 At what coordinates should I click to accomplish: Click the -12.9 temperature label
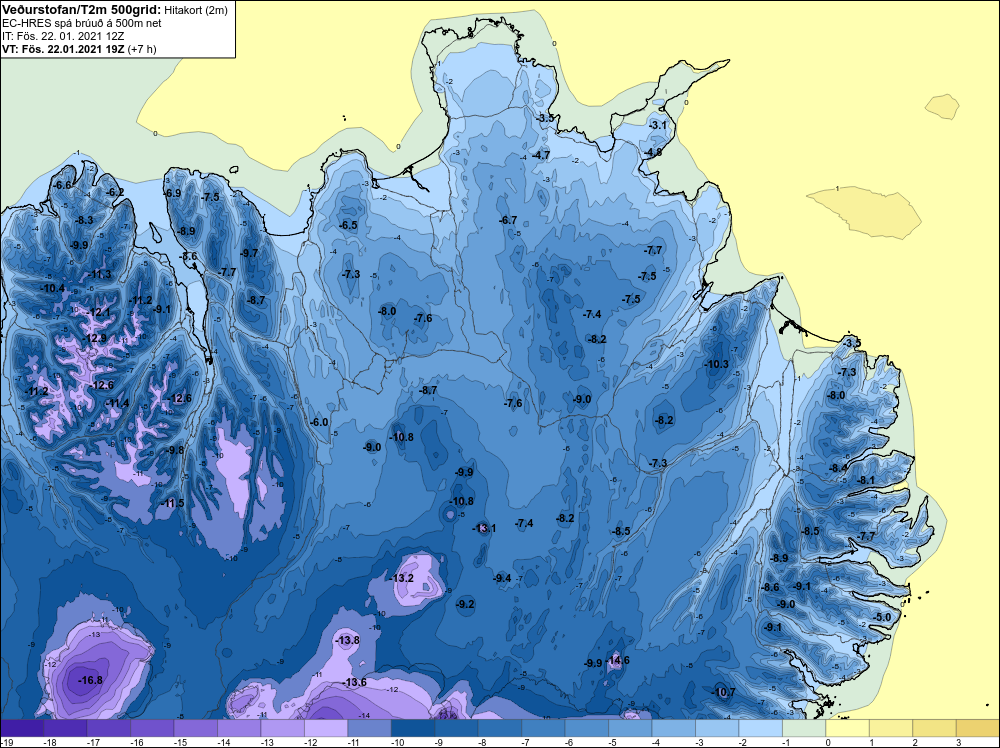pos(94,339)
